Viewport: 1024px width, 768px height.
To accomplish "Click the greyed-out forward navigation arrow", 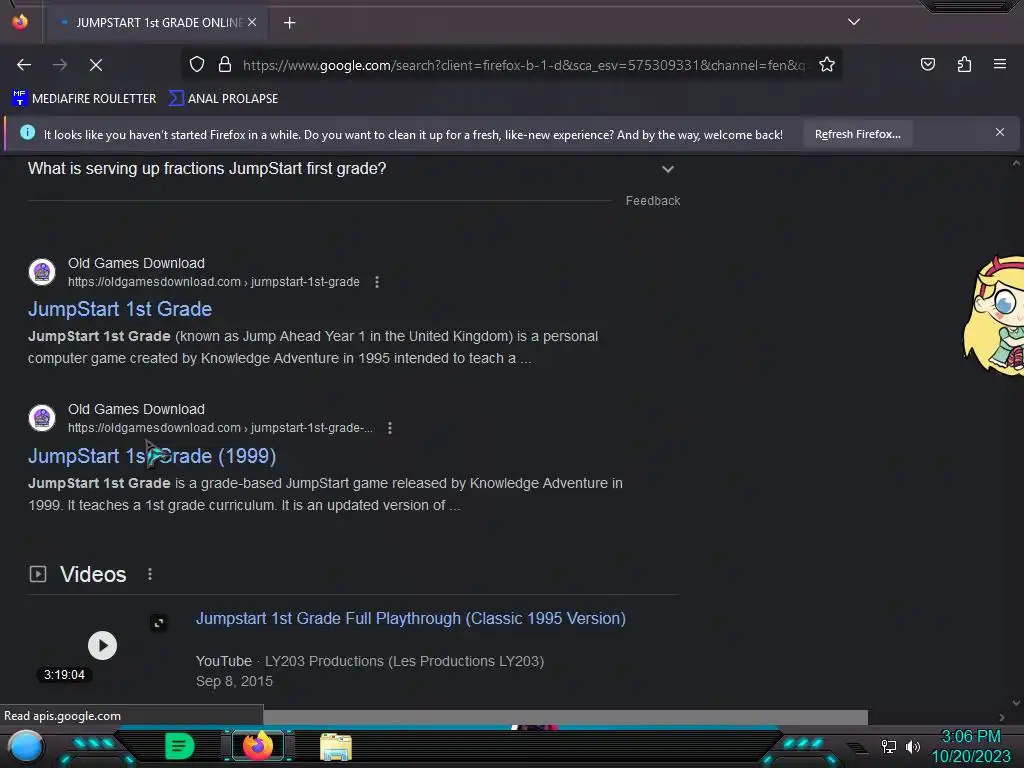I will pyautogui.click(x=60, y=65).
